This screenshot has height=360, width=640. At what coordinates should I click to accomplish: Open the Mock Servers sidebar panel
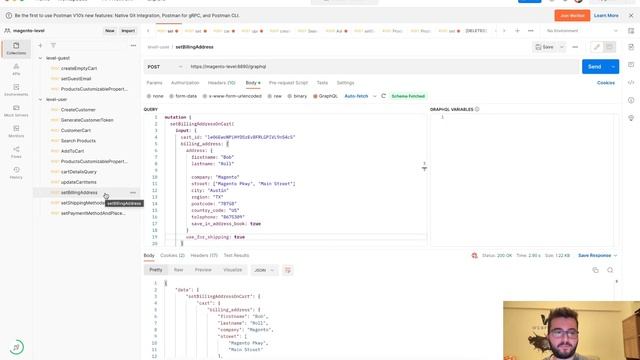click(x=16, y=111)
